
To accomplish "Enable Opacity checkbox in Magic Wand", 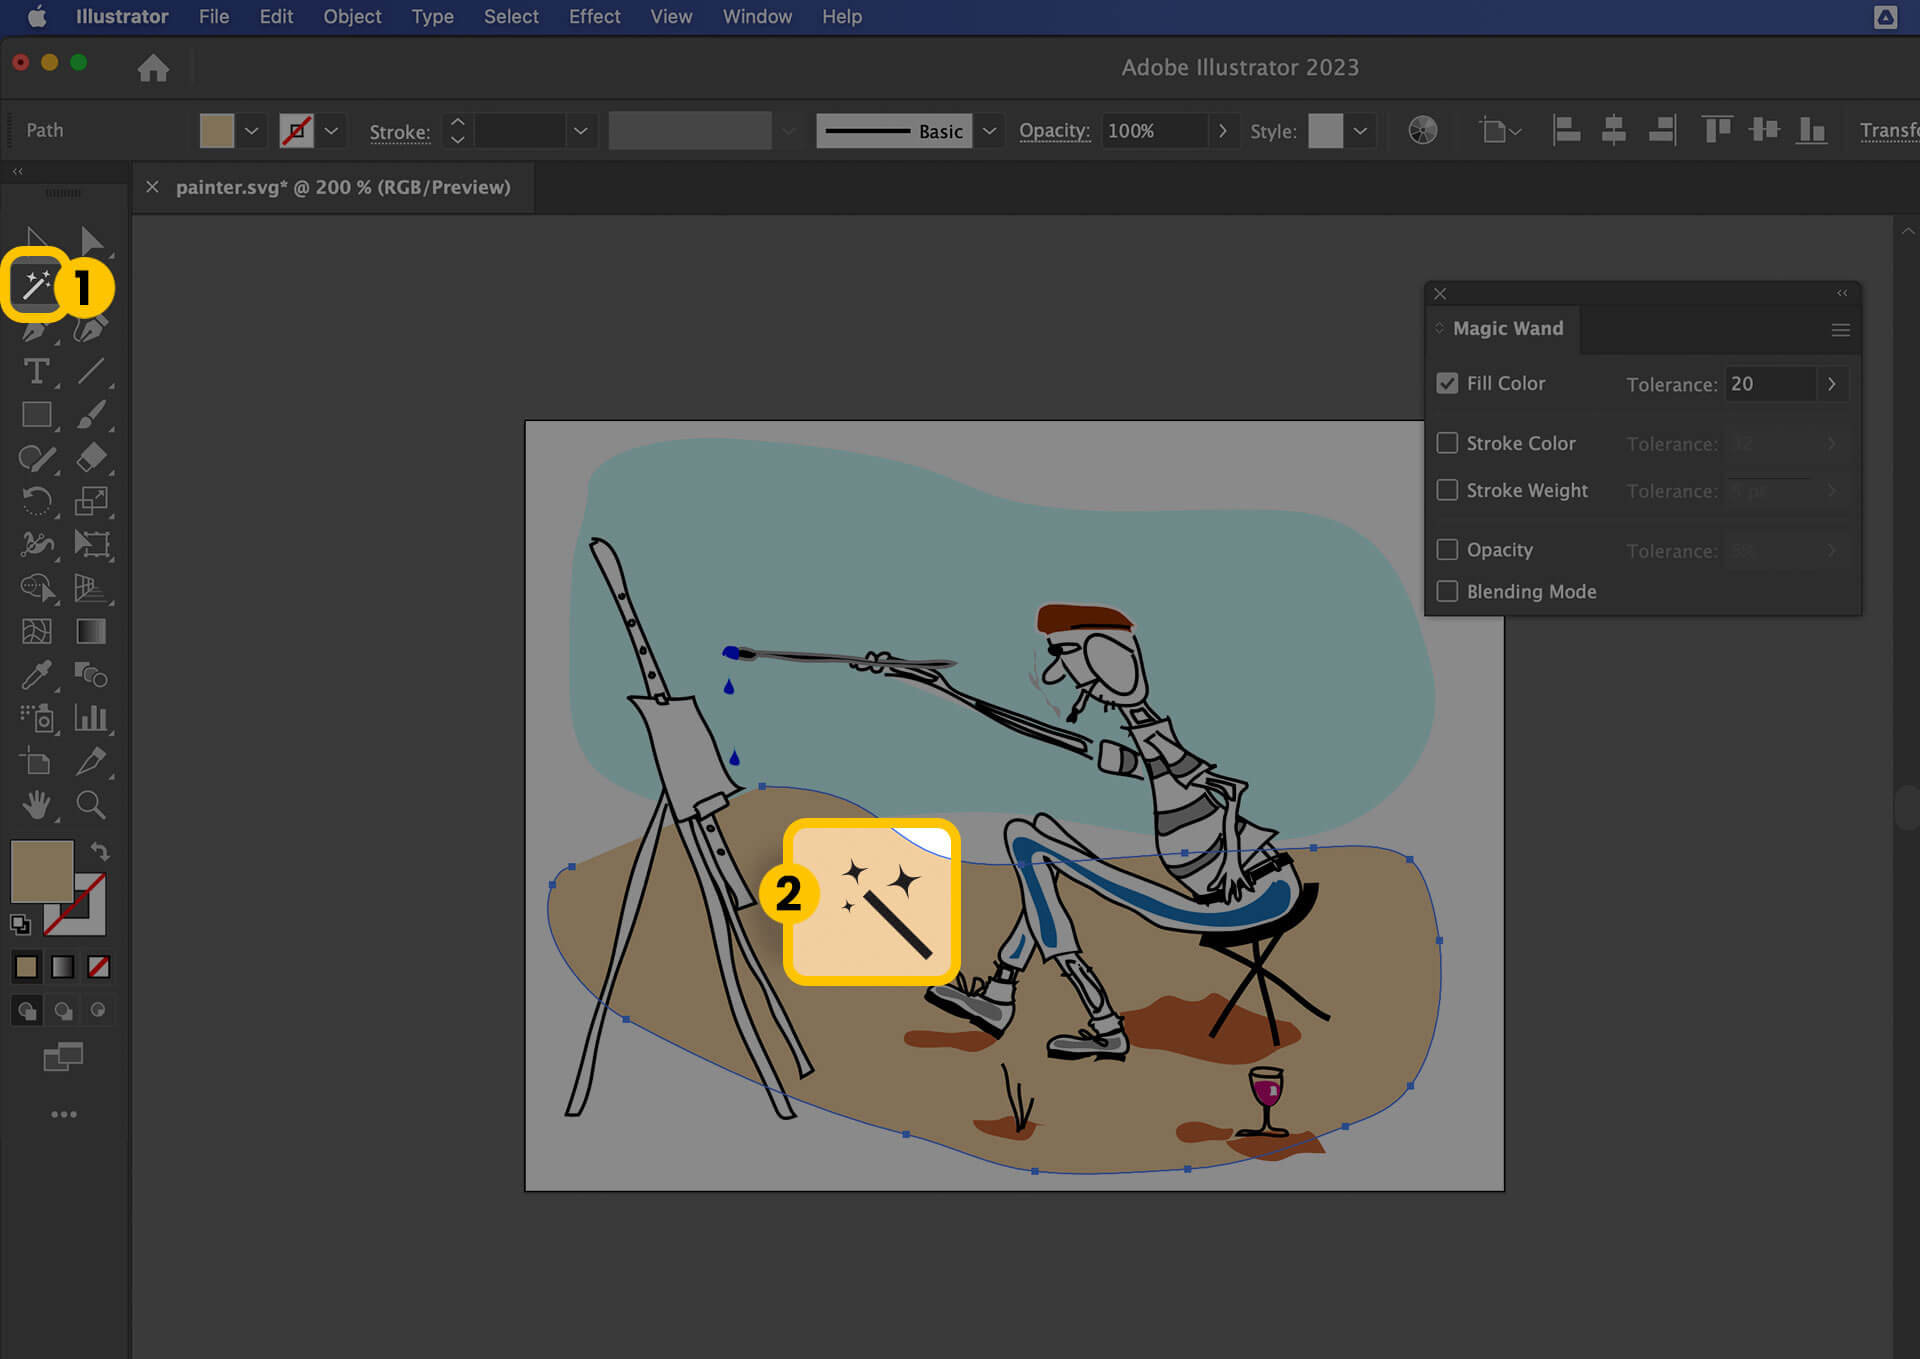I will pos(1447,549).
